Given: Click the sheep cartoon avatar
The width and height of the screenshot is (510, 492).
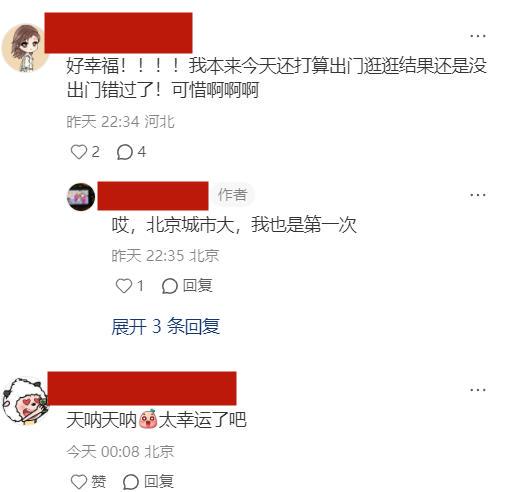Looking at the screenshot, I should click(25, 401).
